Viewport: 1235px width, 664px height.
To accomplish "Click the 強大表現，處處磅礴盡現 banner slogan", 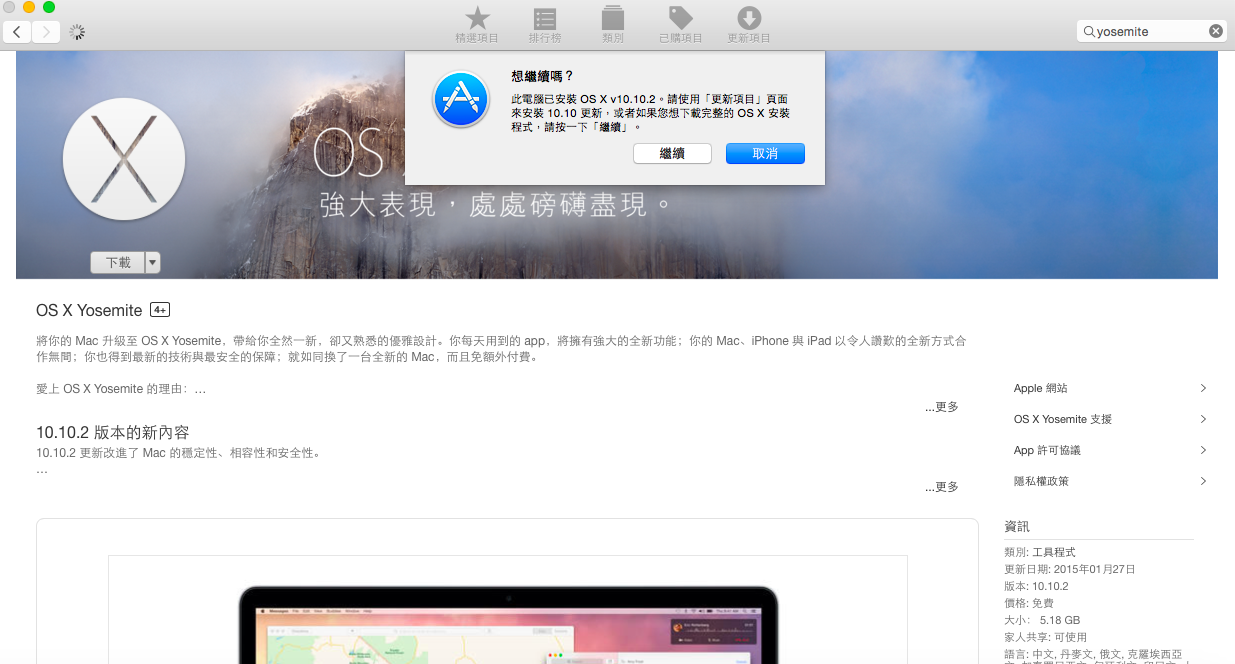I will [x=496, y=204].
